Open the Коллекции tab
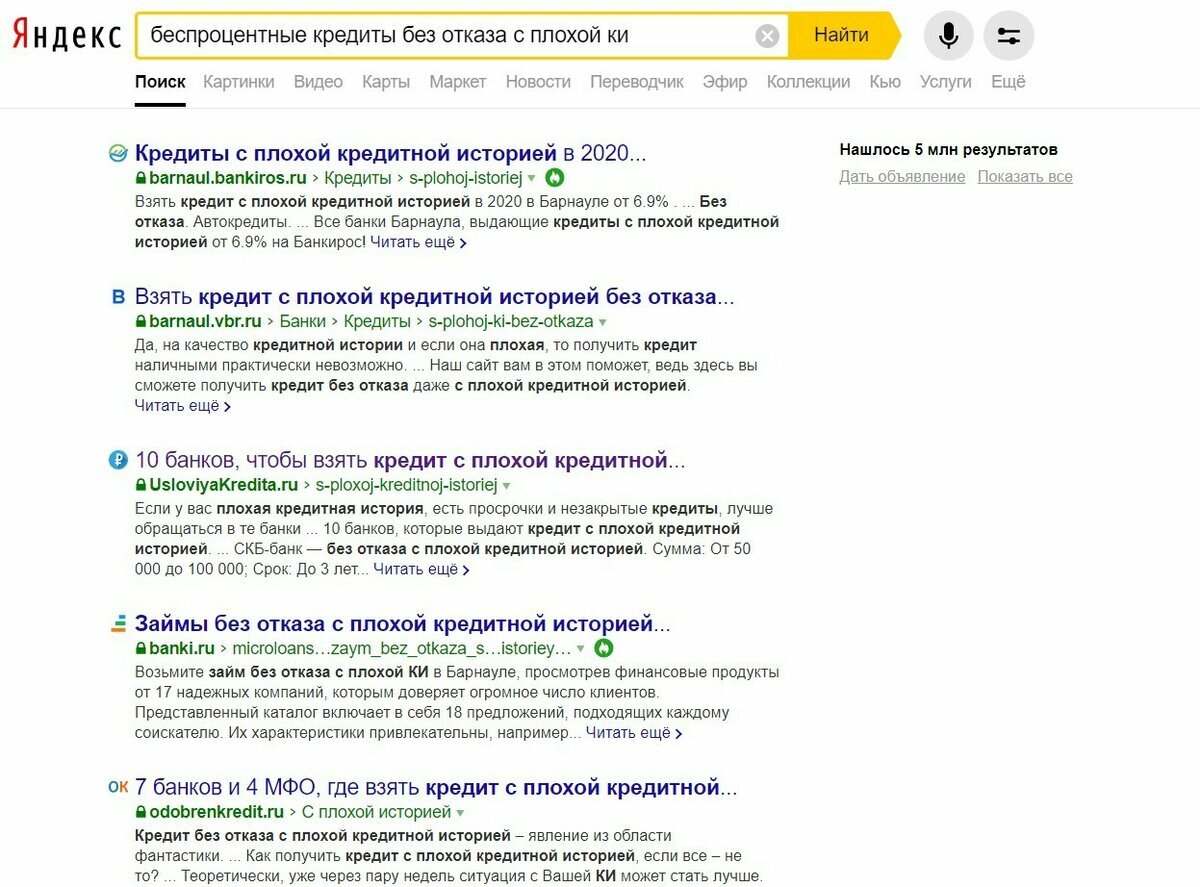Image resolution: width=1200 pixels, height=887 pixels. (x=808, y=82)
